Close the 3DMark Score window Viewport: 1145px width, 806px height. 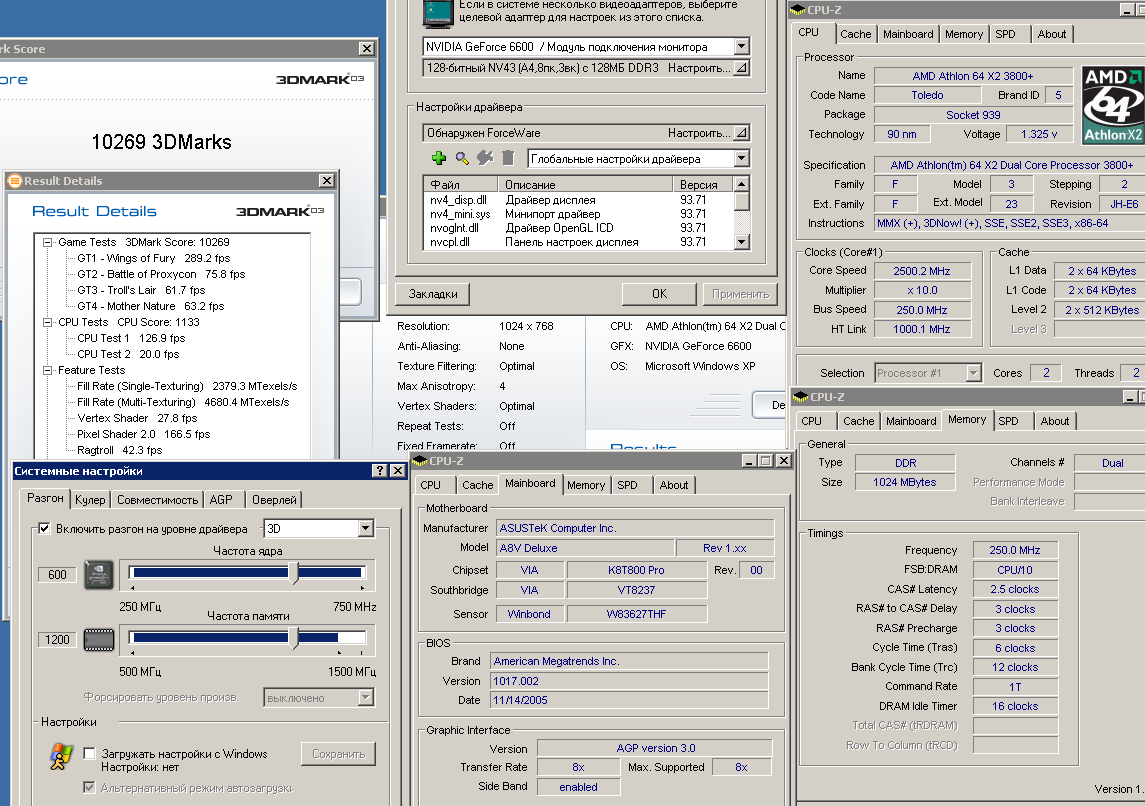pos(367,48)
